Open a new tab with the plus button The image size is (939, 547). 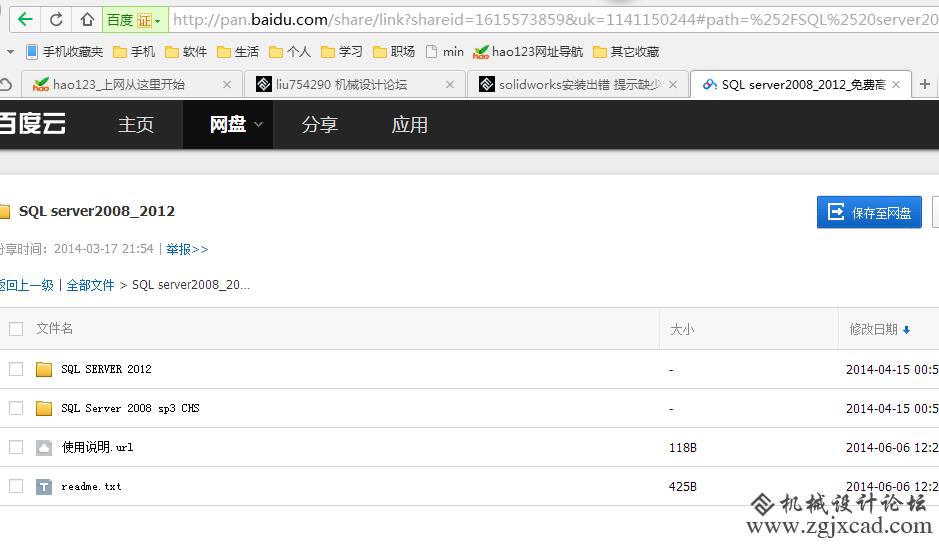pos(925,84)
